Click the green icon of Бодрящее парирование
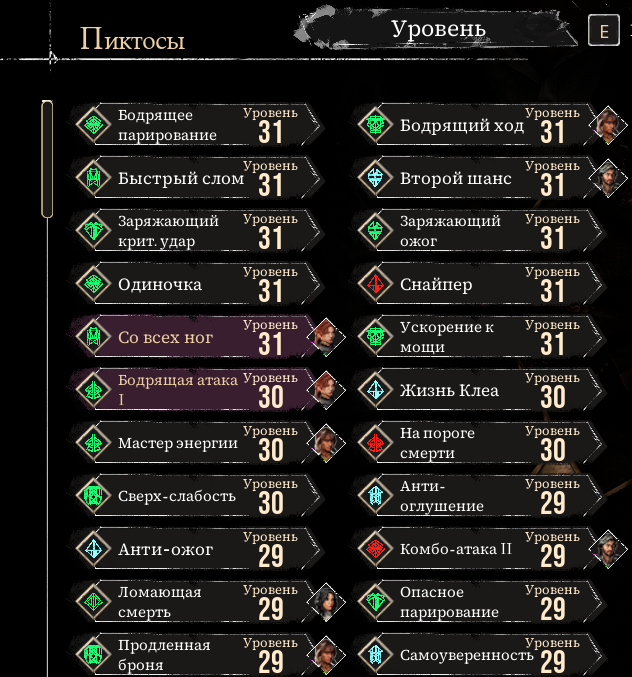The image size is (632, 677). click(94, 125)
